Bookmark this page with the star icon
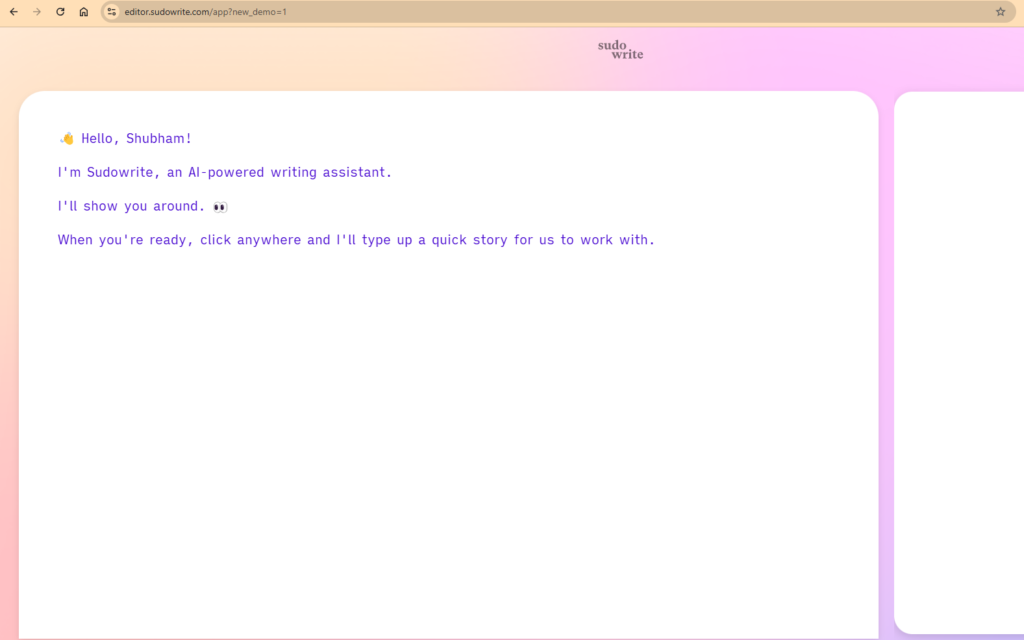The image size is (1024, 640). [1000, 12]
